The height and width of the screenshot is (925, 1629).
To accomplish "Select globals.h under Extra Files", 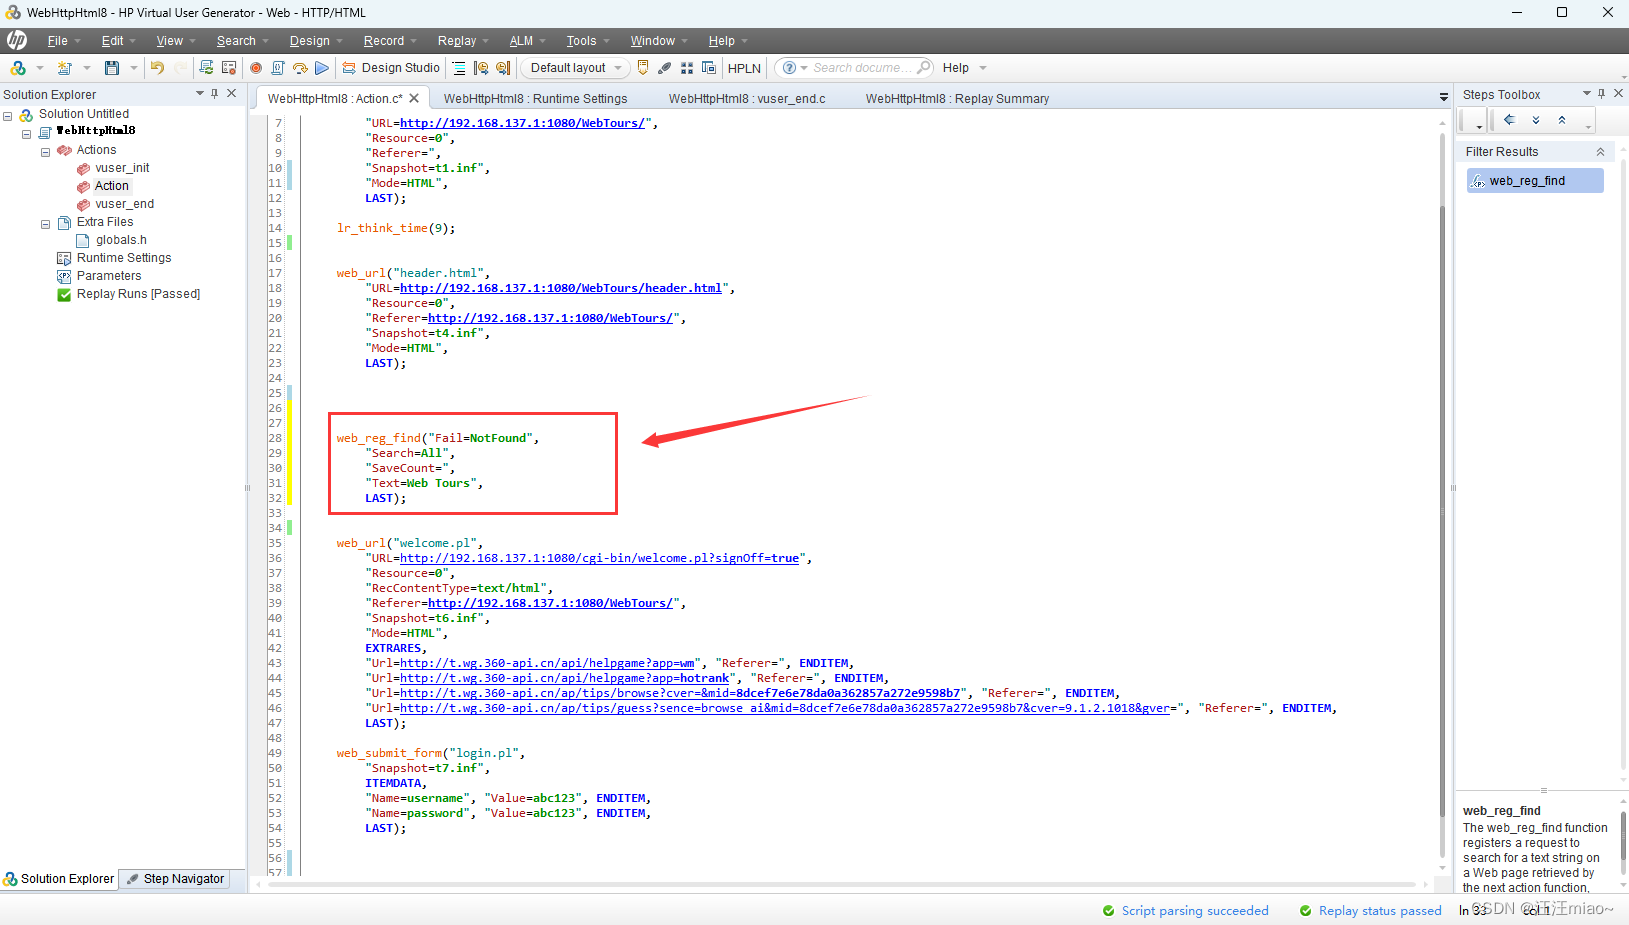I will pos(121,240).
